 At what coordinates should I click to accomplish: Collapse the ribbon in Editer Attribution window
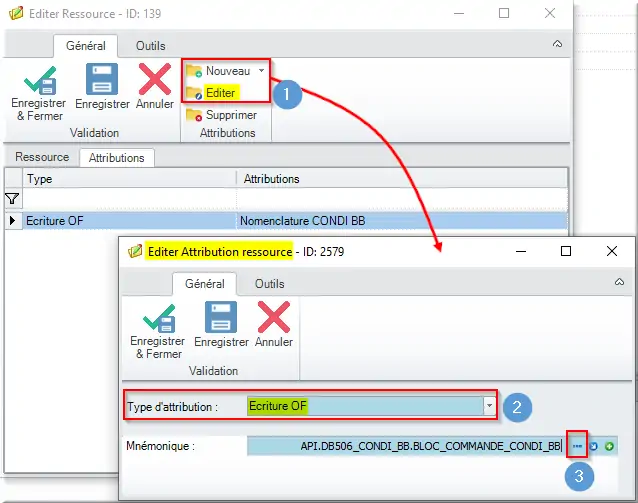click(619, 282)
